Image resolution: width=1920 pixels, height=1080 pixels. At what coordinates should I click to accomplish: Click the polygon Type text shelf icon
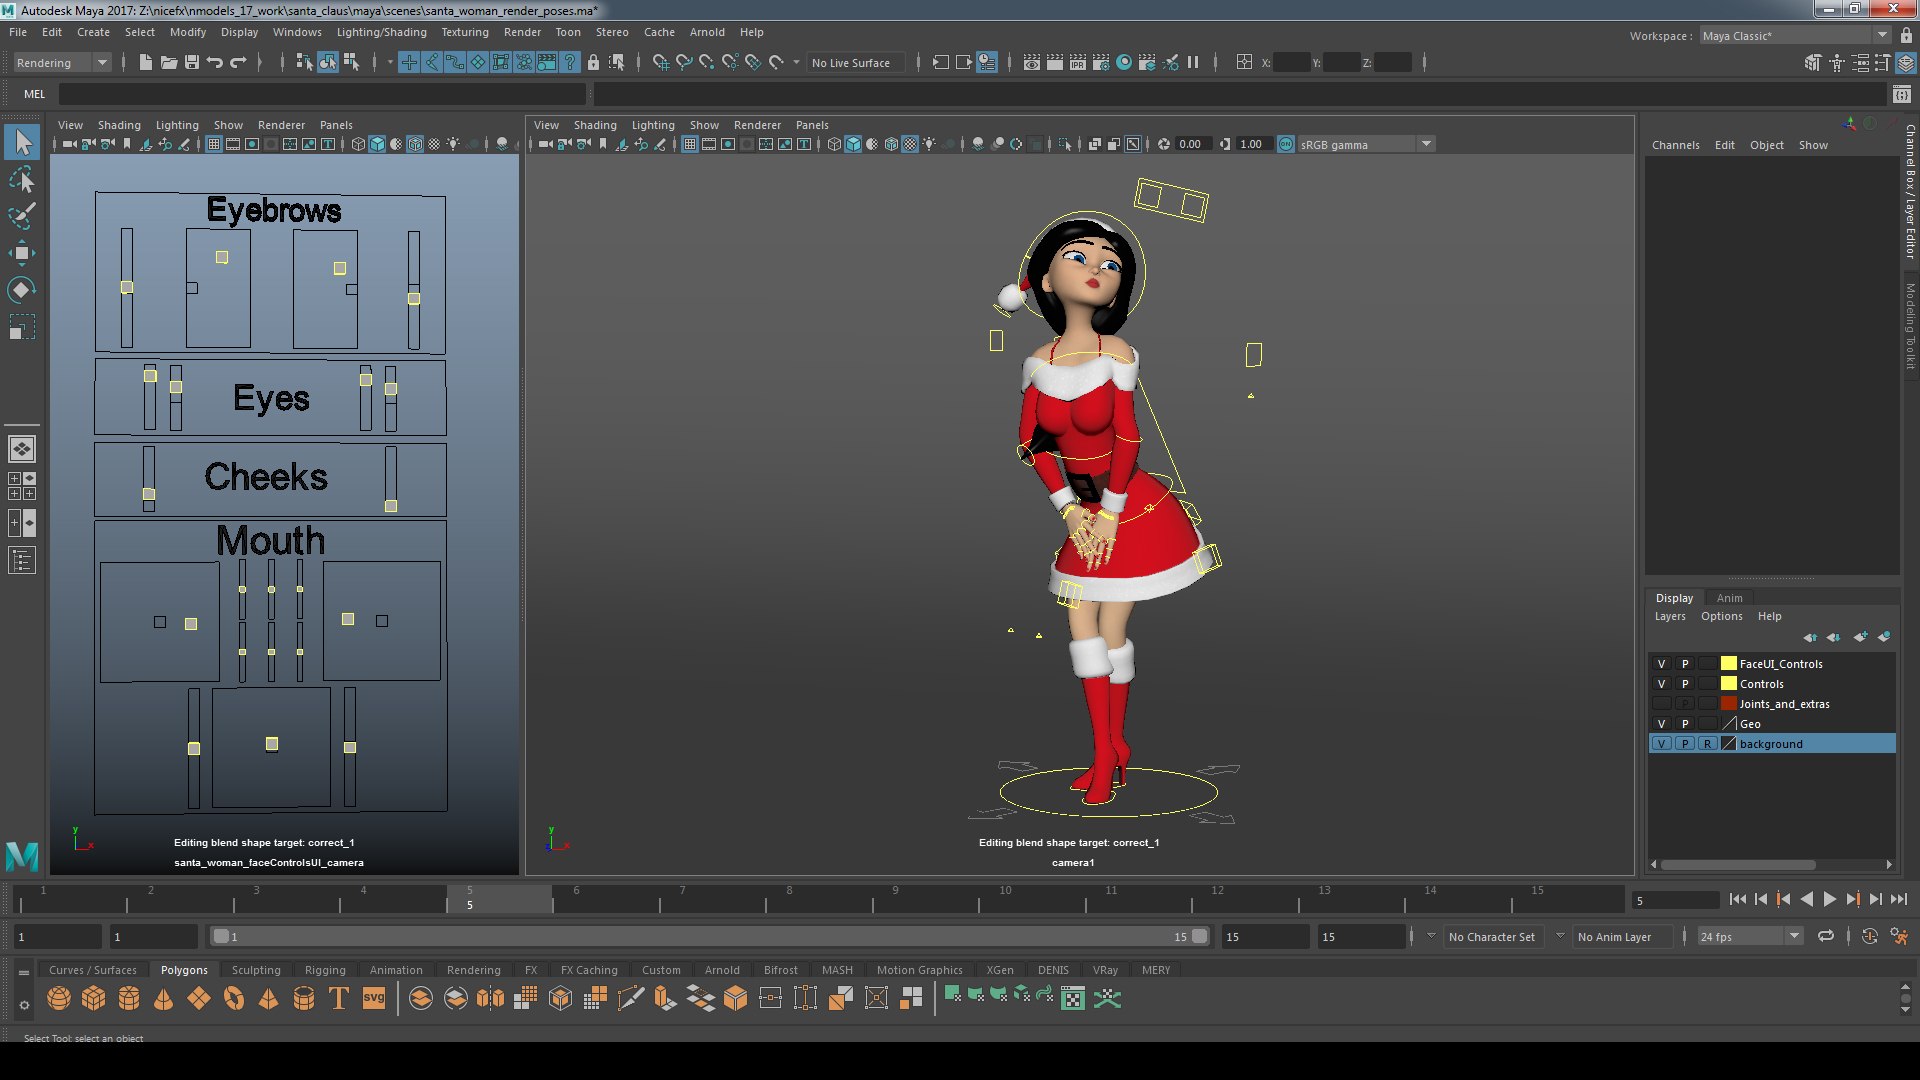(339, 998)
